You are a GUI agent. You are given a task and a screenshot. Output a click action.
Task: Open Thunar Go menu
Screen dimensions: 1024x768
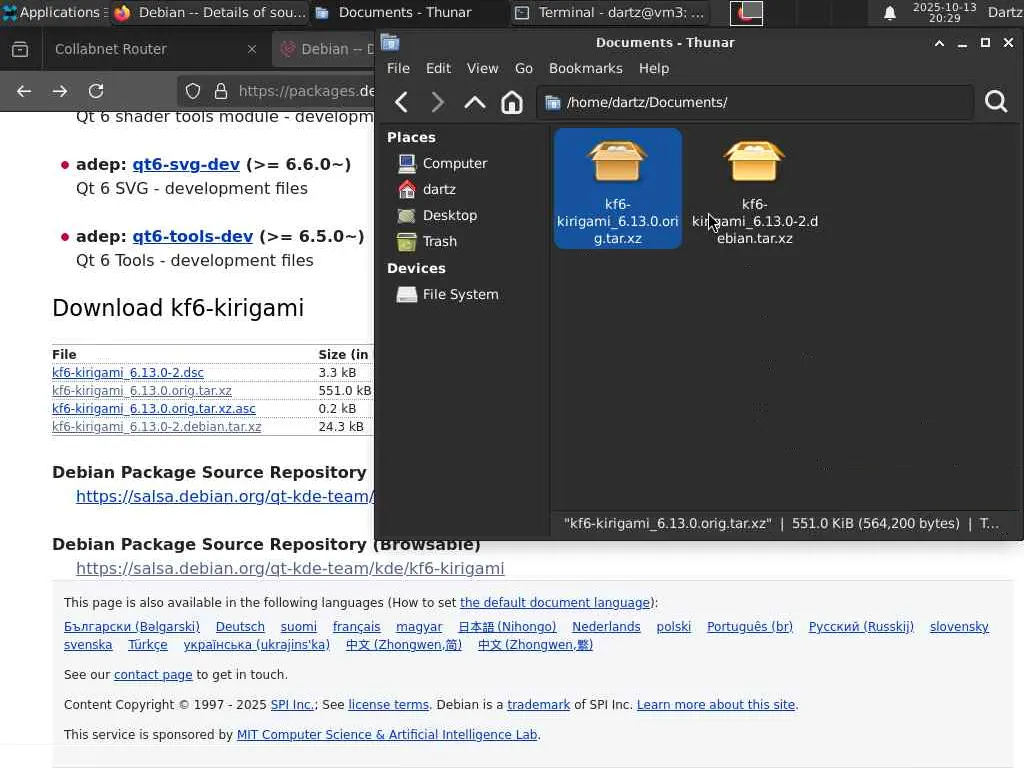(524, 69)
